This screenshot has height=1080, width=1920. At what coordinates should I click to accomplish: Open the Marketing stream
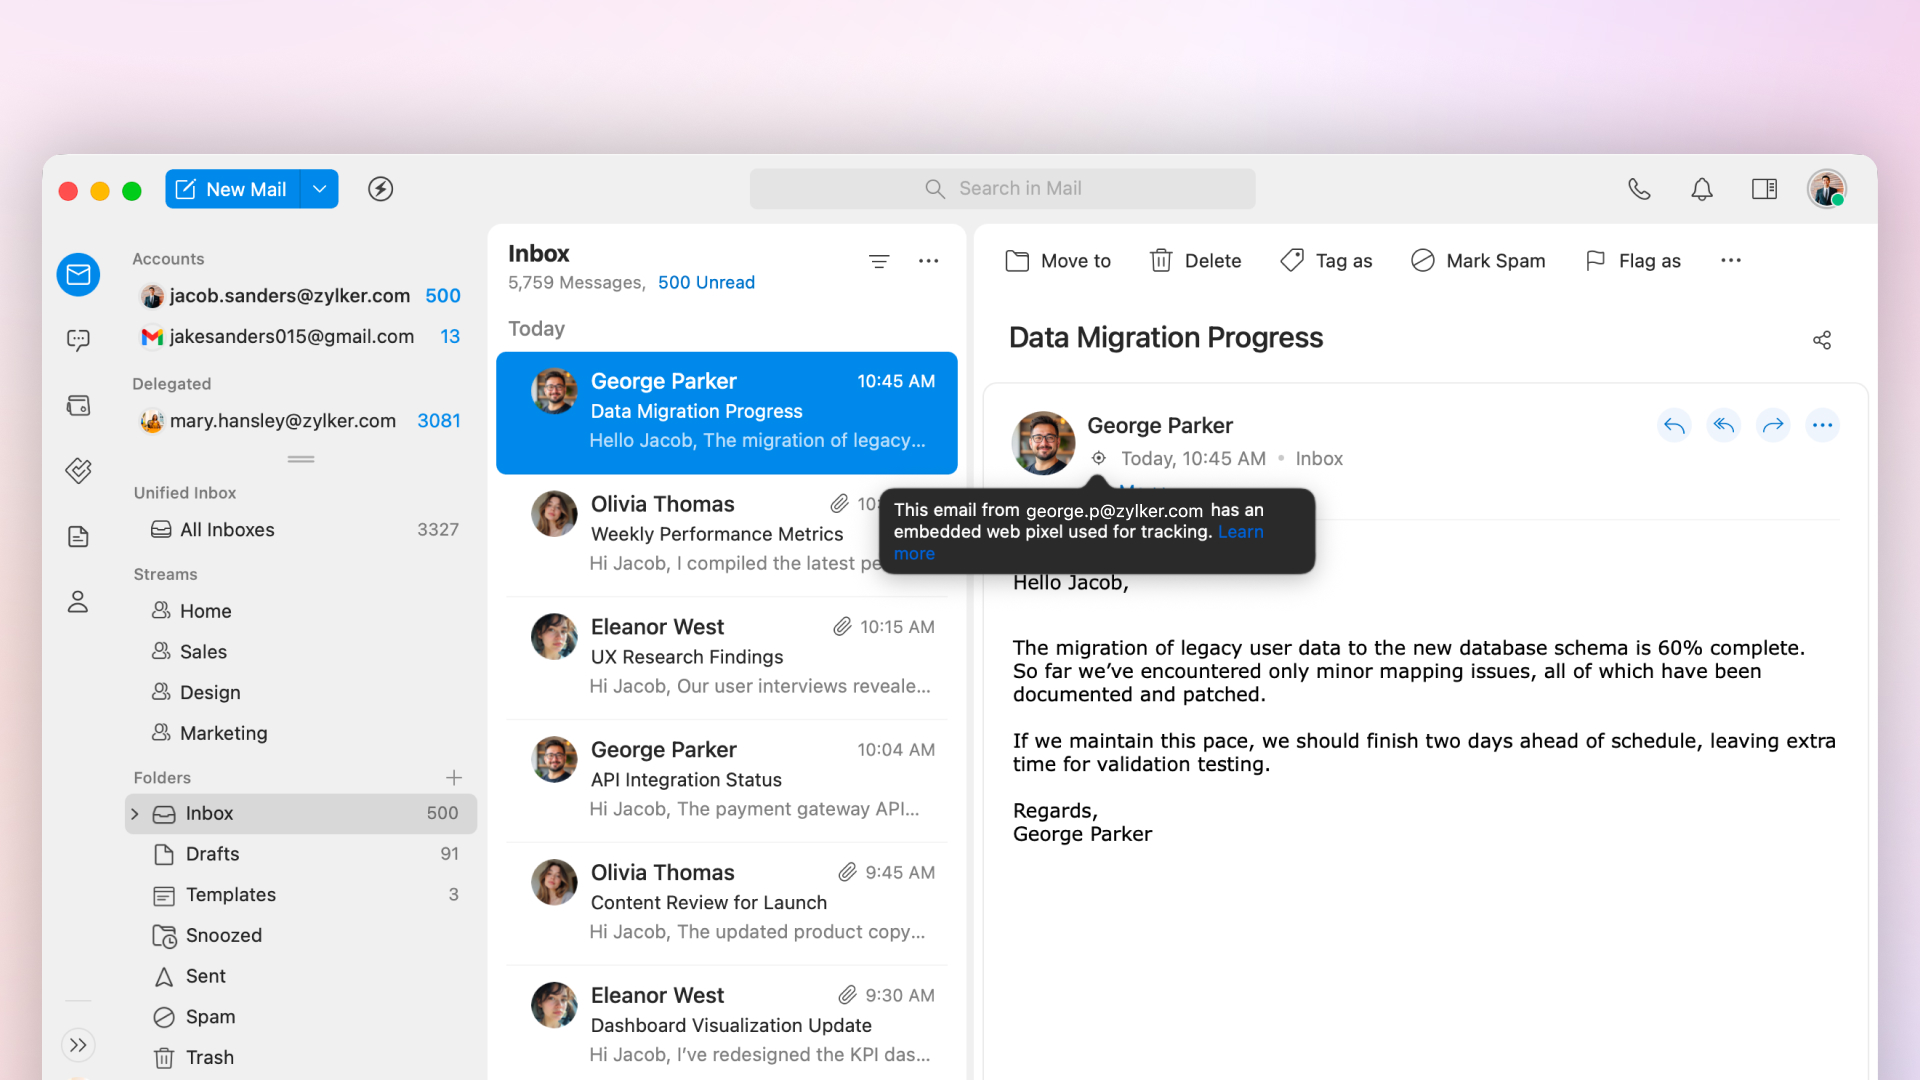(223, 733)
